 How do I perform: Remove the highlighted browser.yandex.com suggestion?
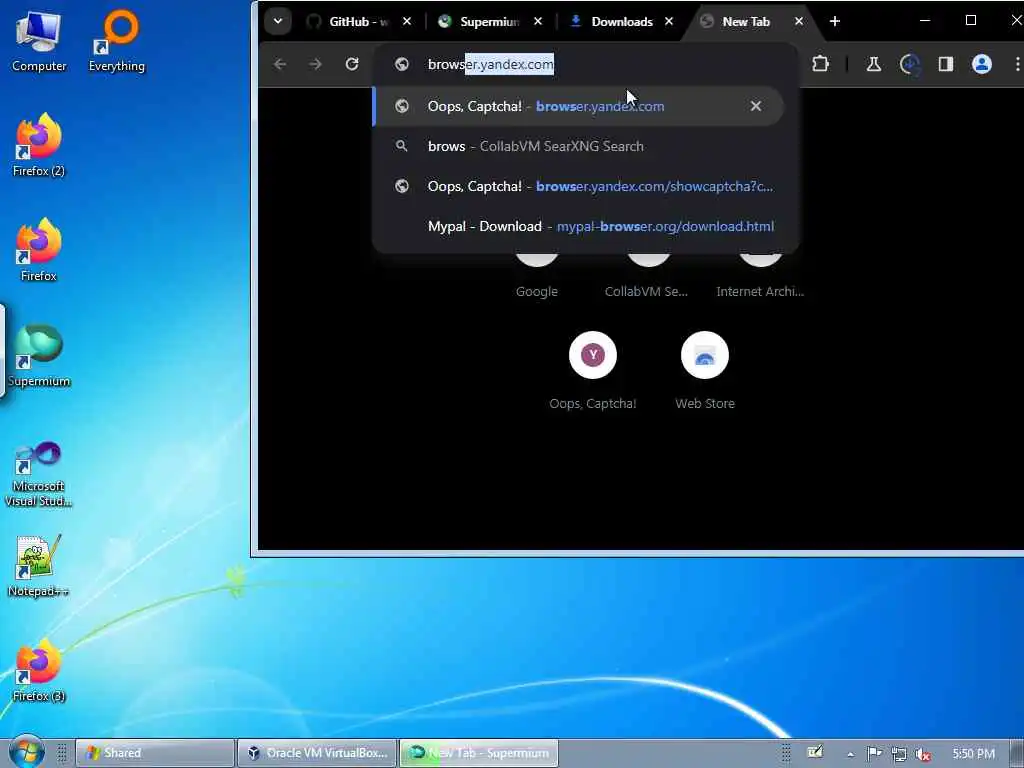pos(756,106)
